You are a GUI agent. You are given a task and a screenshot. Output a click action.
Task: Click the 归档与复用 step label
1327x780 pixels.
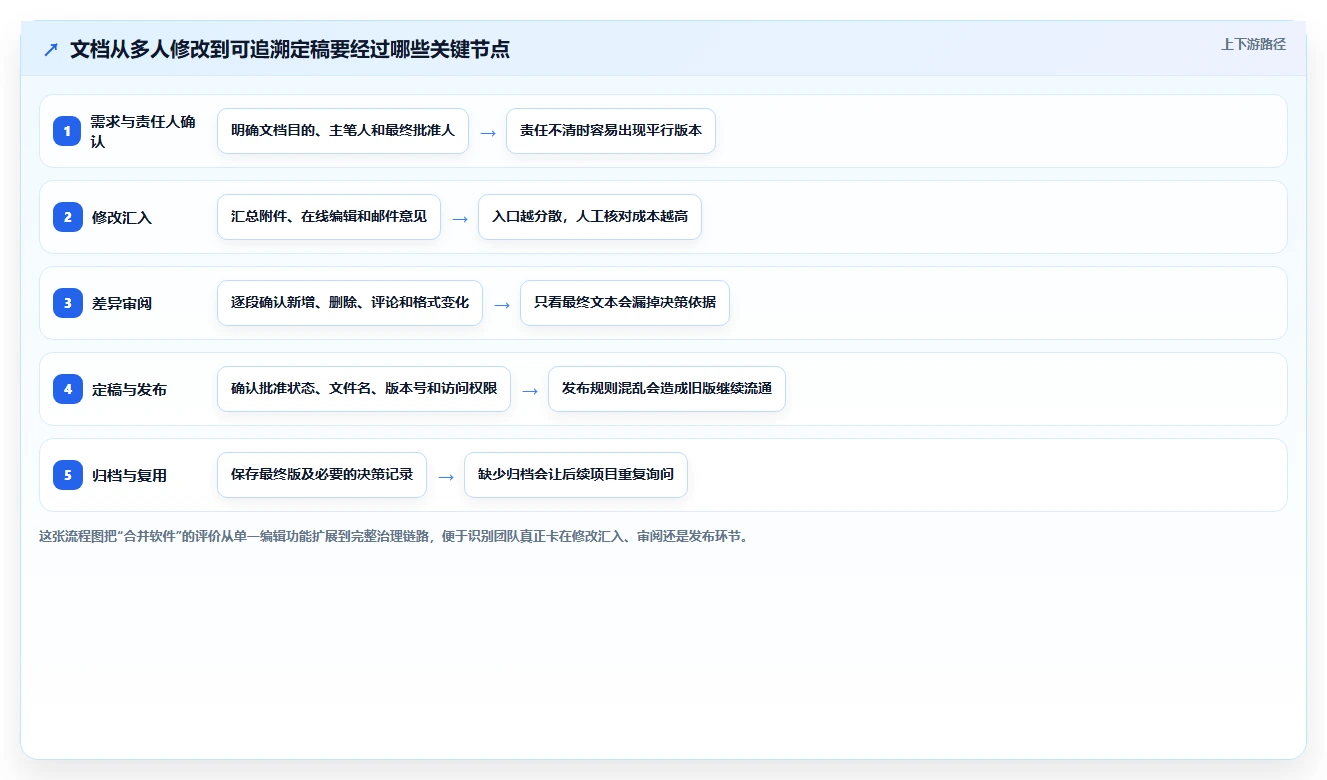click(x=129, y=475)
